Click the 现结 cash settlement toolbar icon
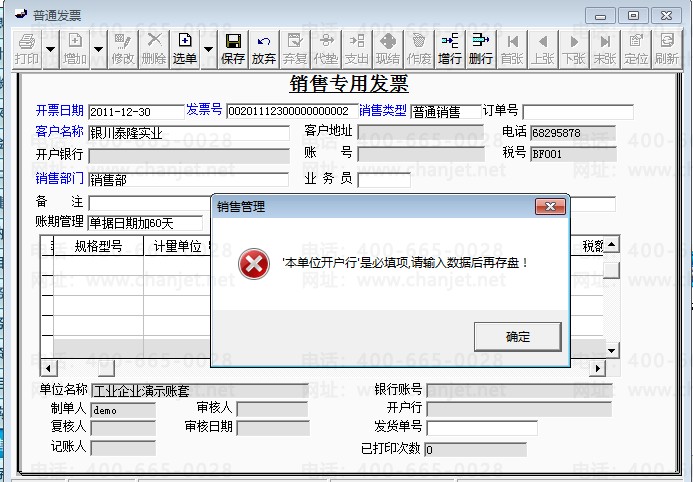 click(388, 49)
